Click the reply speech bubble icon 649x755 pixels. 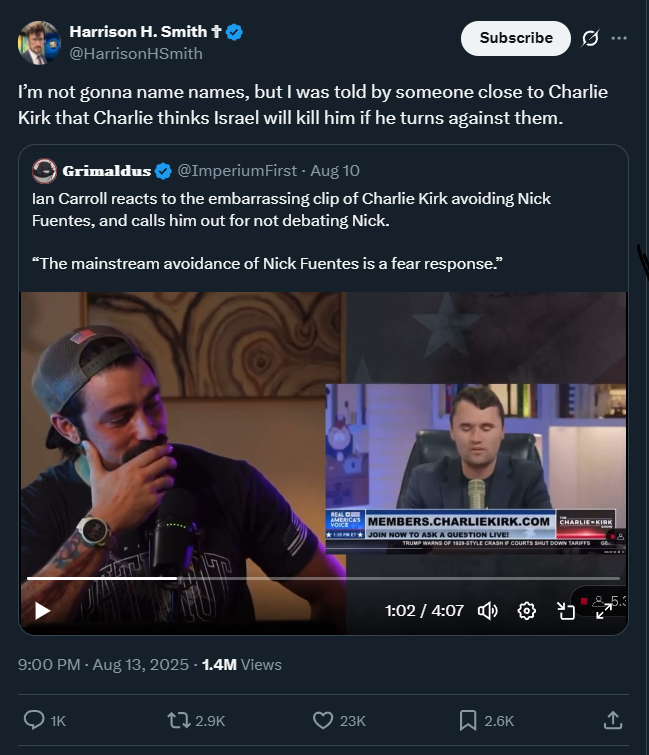pyautogui.click(x=34, y=720)
